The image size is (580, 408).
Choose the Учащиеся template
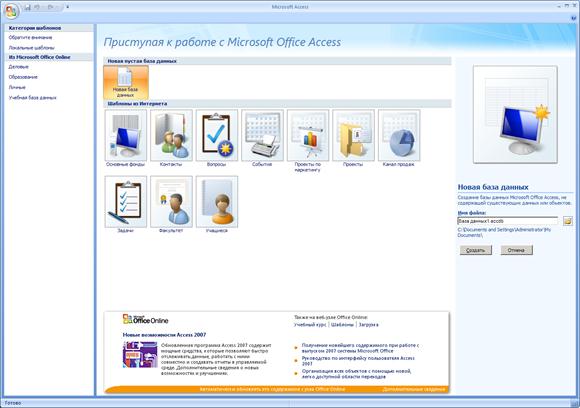pyautogui.click(x=217, y=205)
